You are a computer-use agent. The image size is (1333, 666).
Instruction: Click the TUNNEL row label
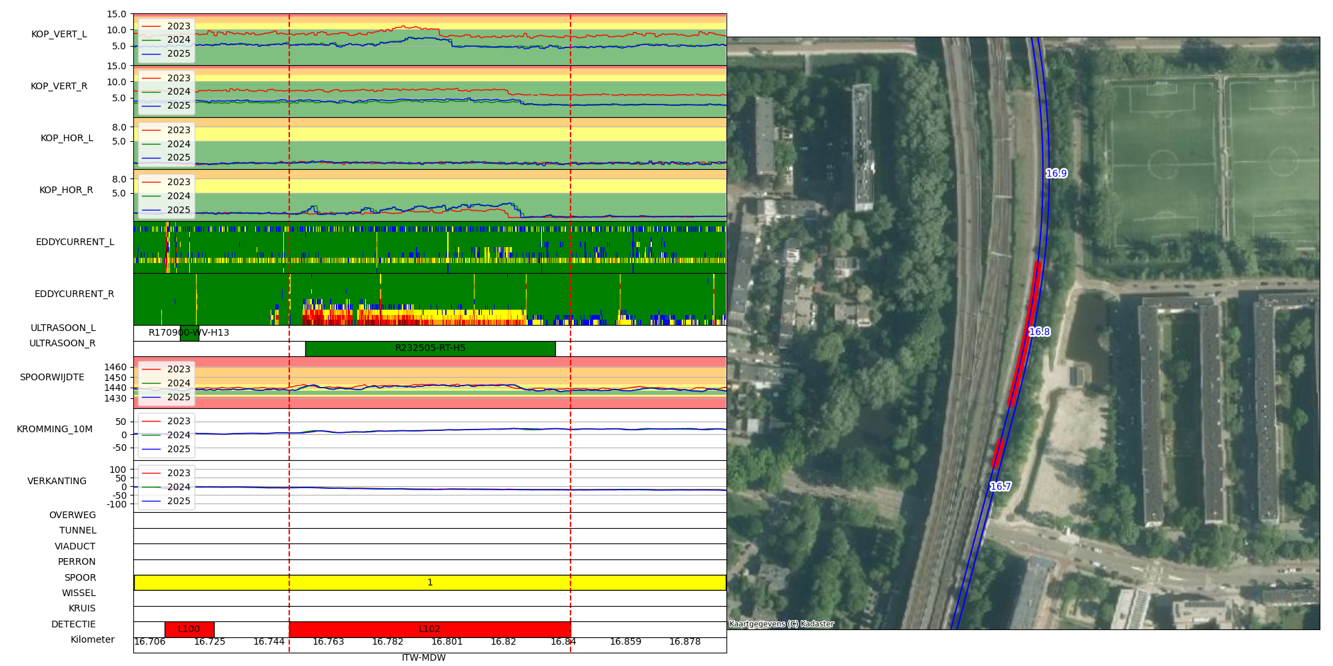point(78,531)
